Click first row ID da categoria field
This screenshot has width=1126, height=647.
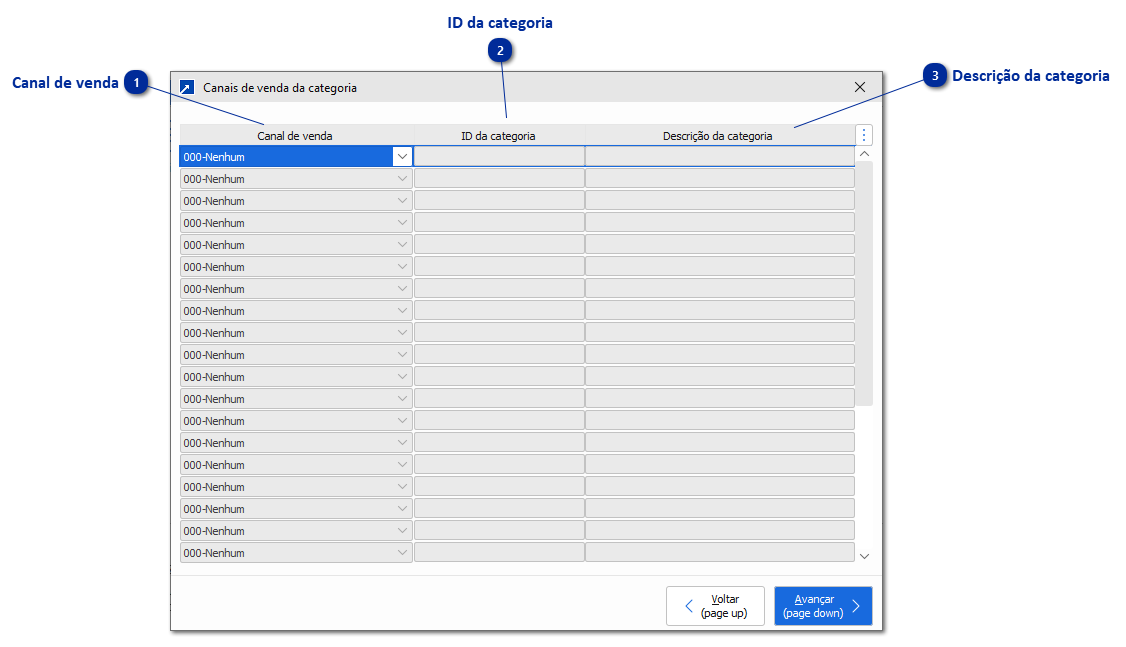coord(498,156)
